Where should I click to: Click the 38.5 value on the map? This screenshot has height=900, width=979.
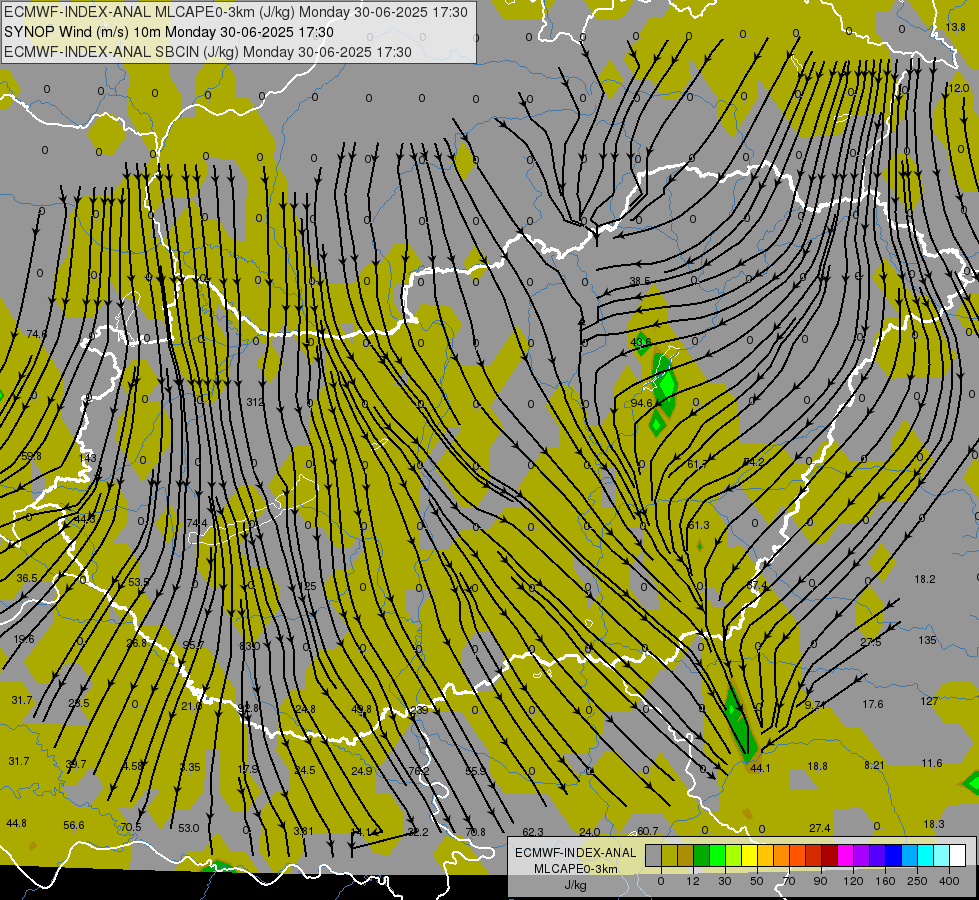tap(640, 282)
